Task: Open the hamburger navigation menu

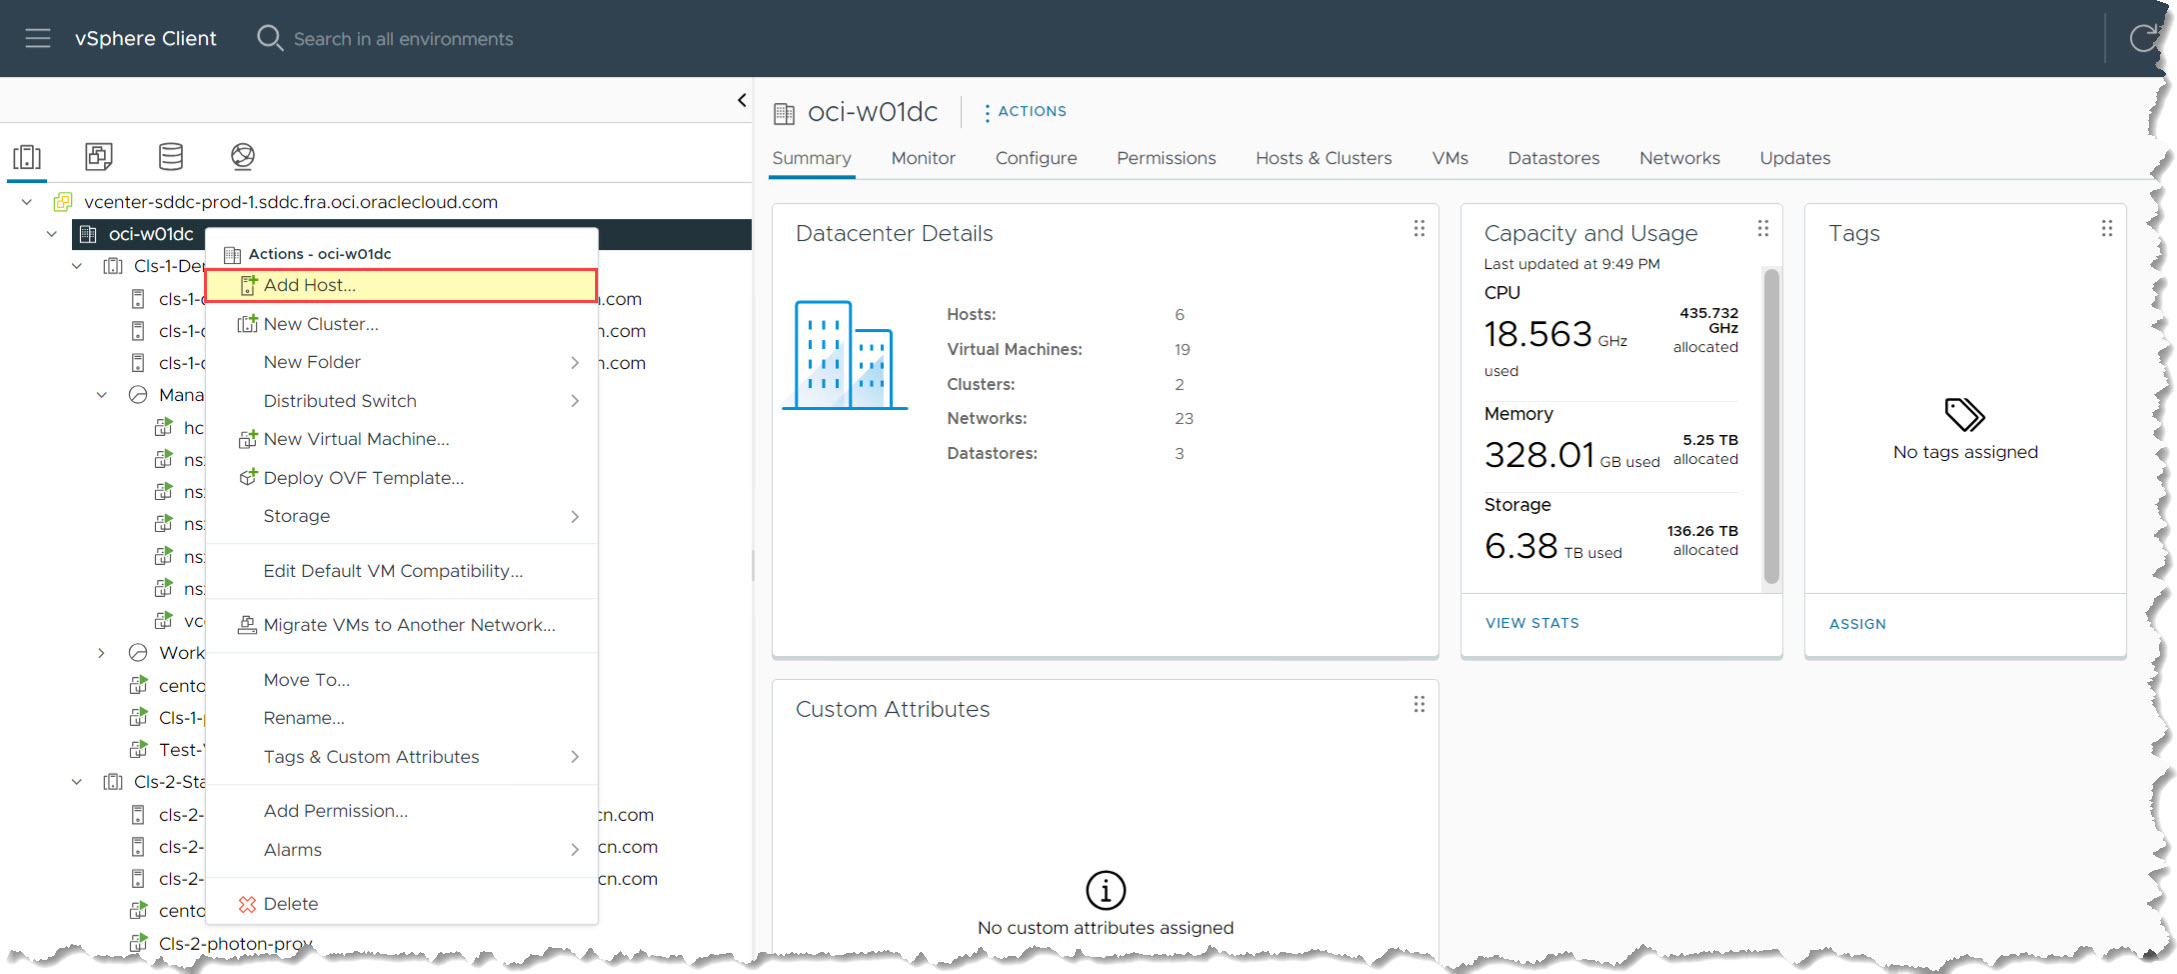Action: coord(38,39)
